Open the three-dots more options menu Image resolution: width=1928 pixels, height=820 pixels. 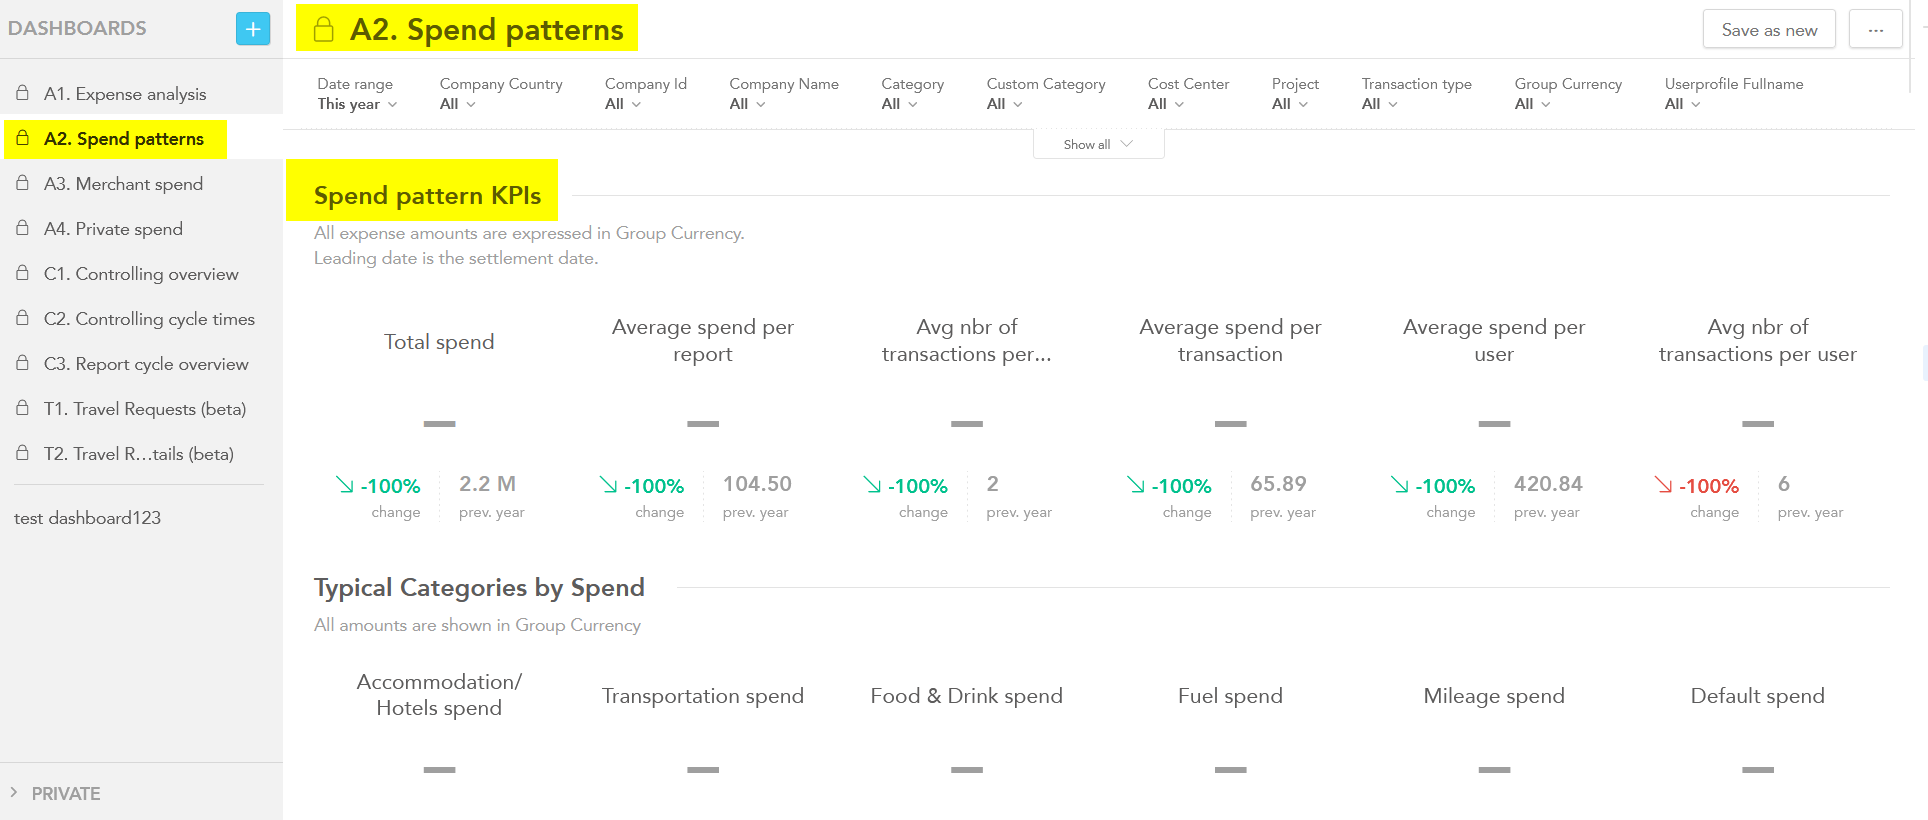coord(1875,30)
